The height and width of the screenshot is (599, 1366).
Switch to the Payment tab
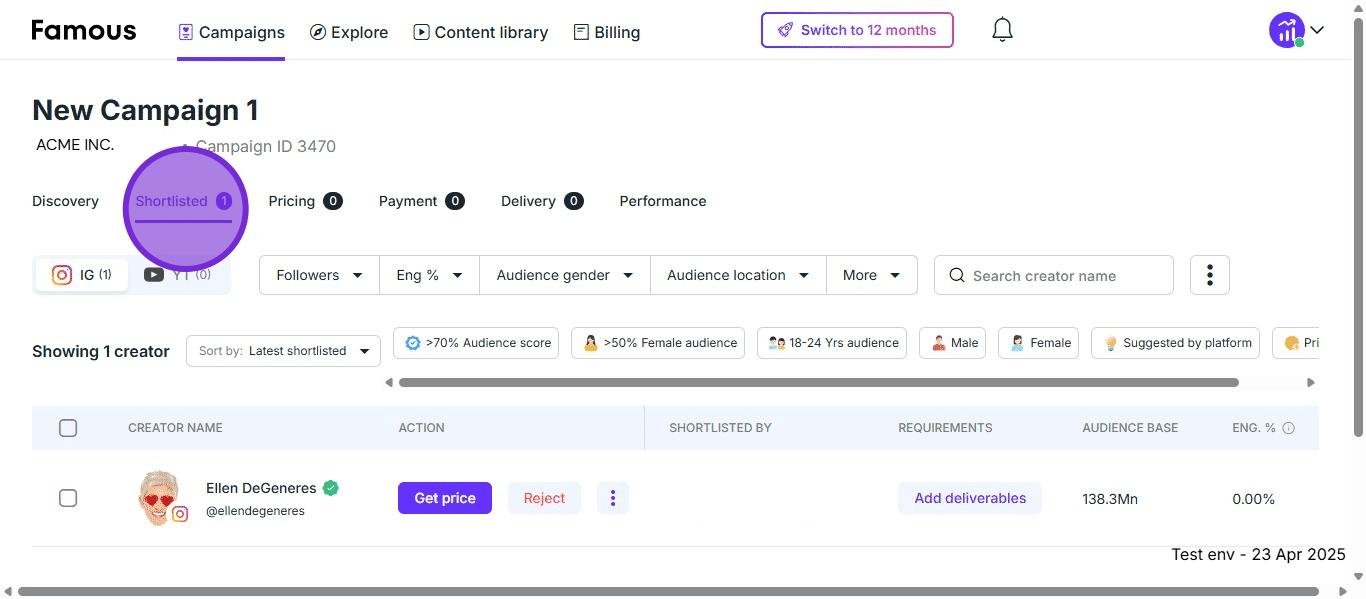(x=421, y=201)
